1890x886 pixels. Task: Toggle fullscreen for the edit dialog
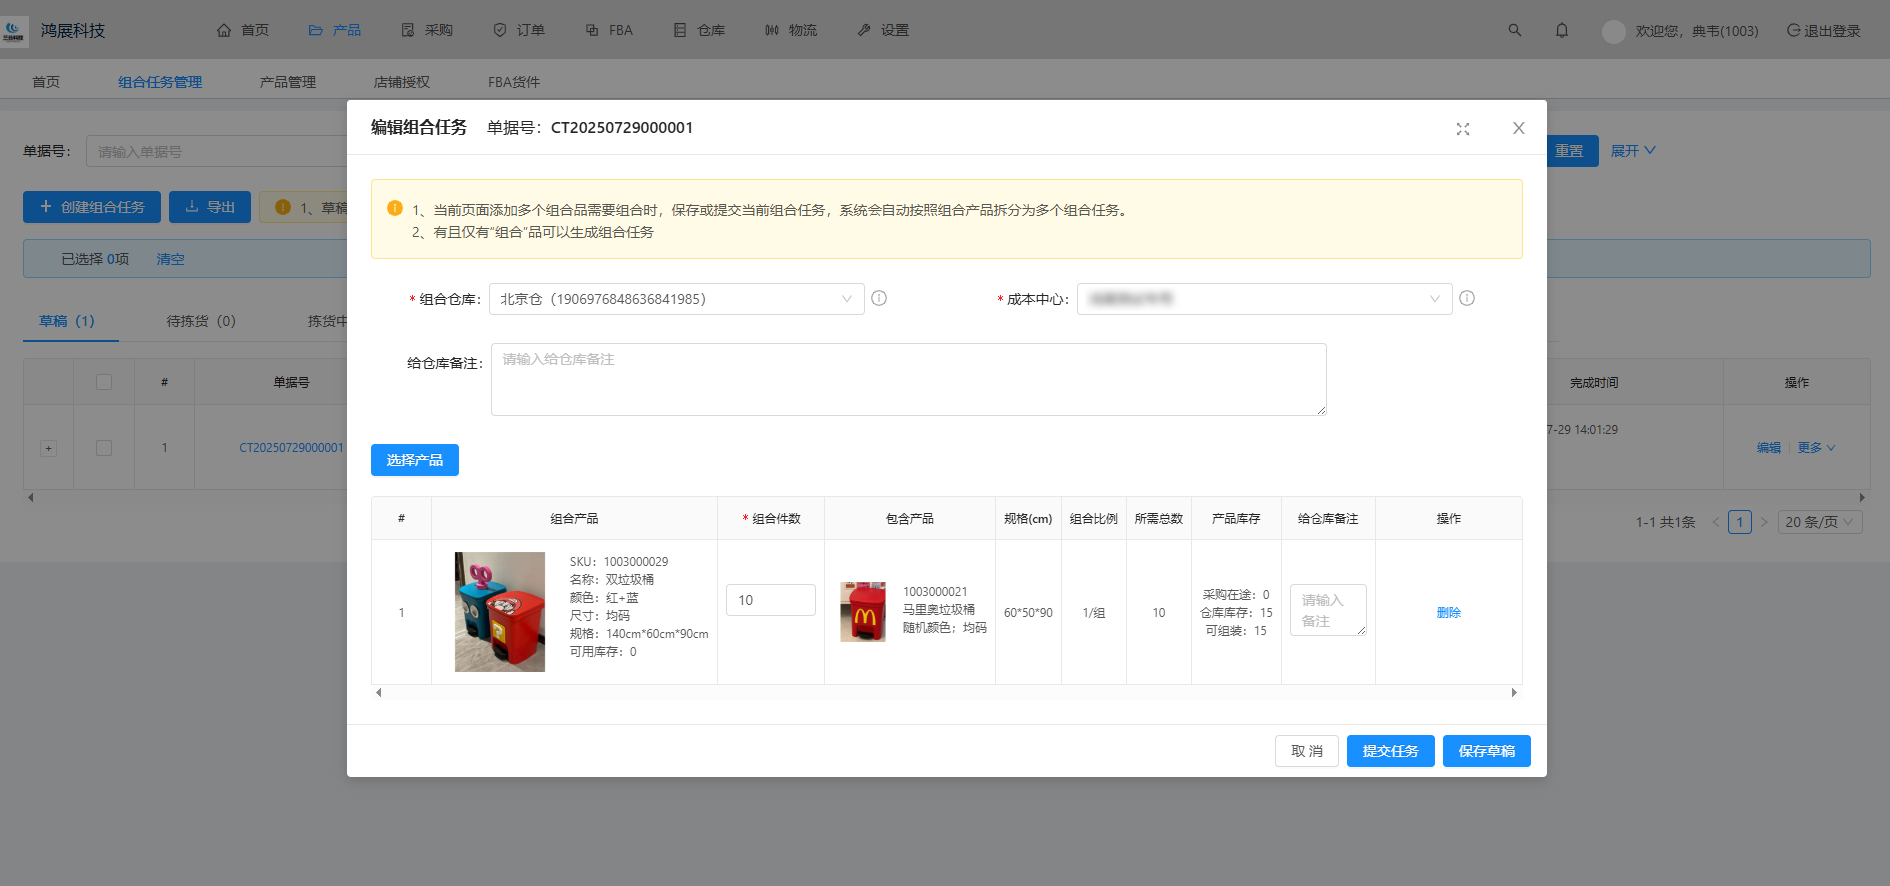coord(1462,129)
